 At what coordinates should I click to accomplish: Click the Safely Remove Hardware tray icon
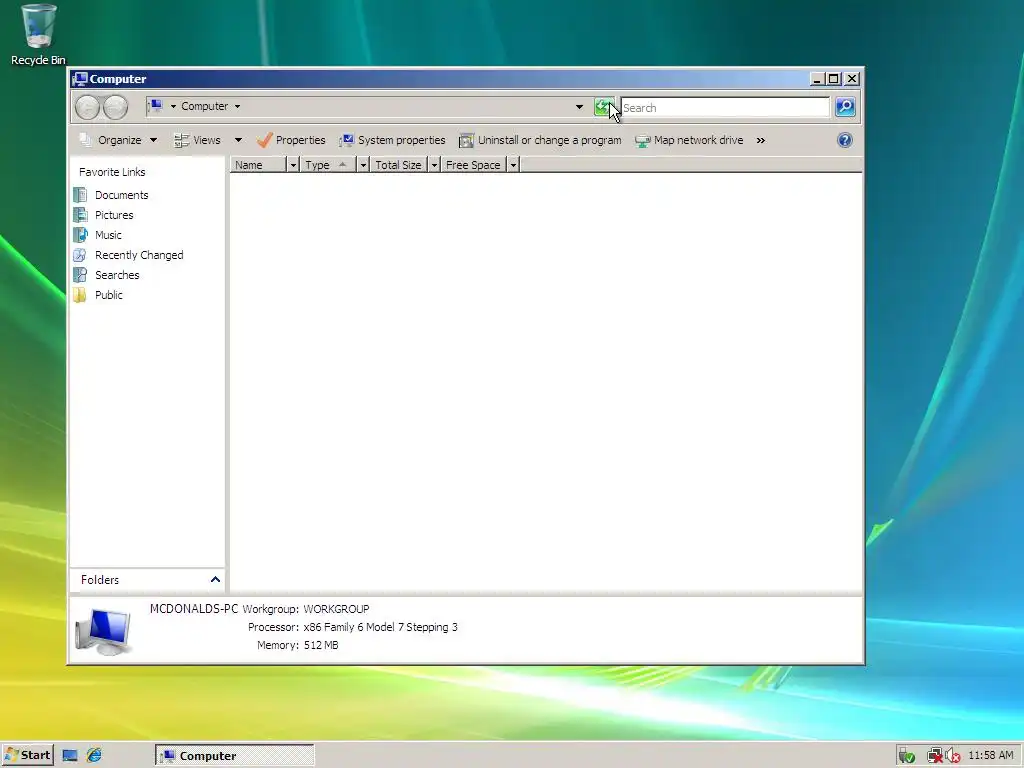pyautogui.click(x=906, y=756)
